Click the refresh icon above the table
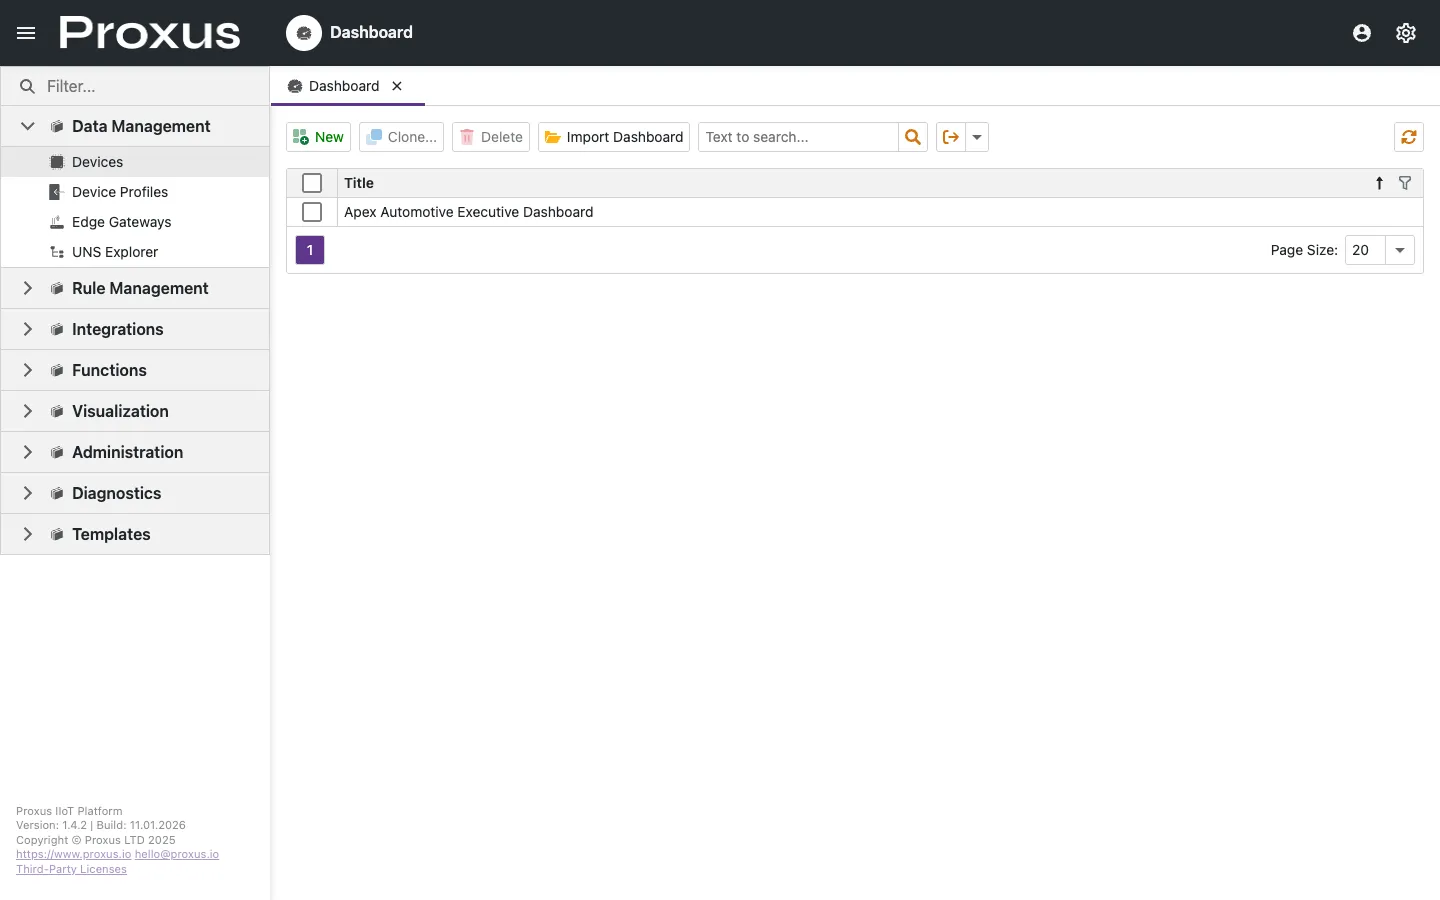 [x=1408, y=137]
